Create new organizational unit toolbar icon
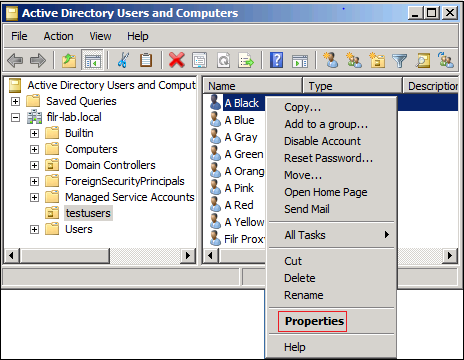 click(x=377, y=60)
